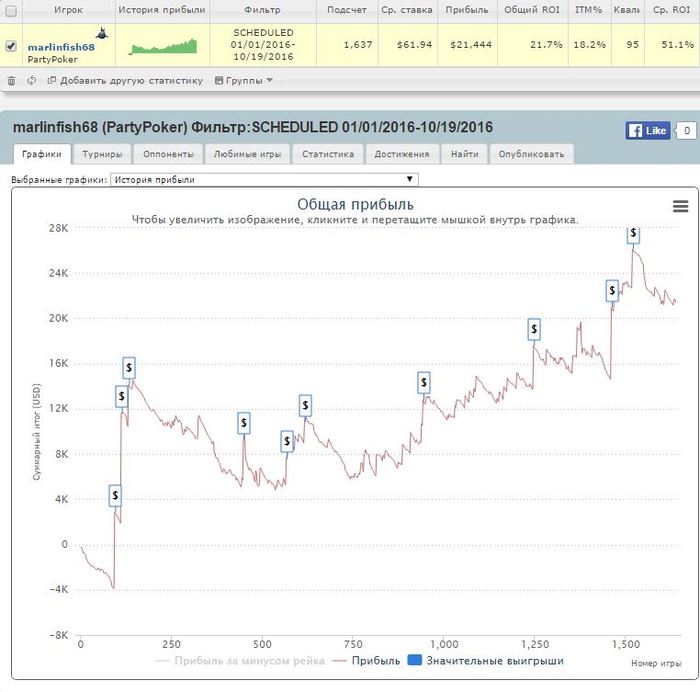Sort by the Общий ROI column header

click(x=532, y=10)
